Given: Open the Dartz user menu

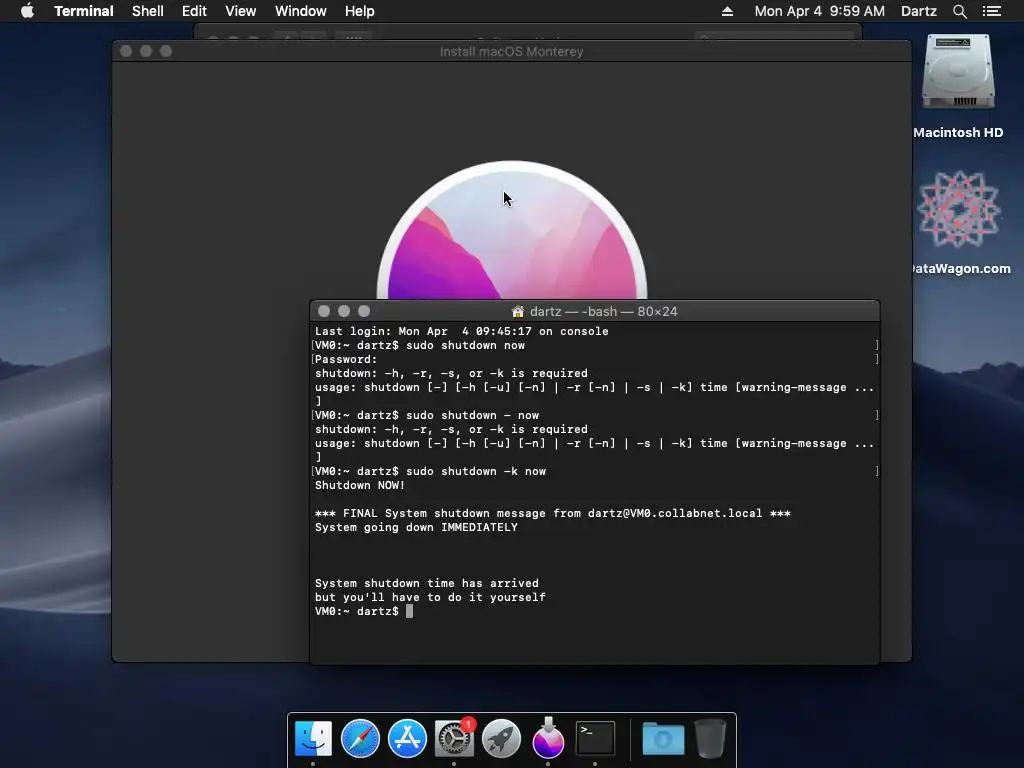Looking at the screenshot, I should pyautogui.click(x=918, y=11).
